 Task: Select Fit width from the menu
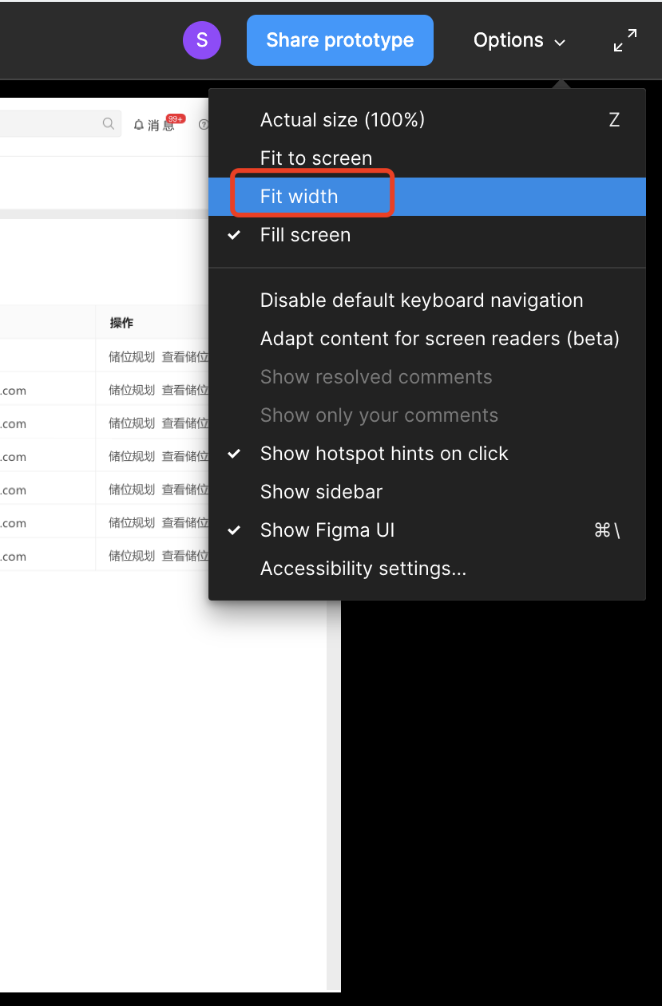pos(299,196)
